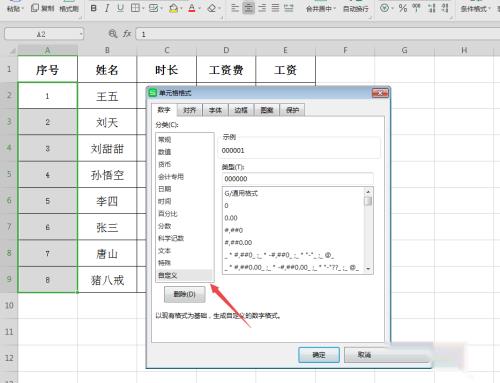Viewport: 500px width, 383px height.
Task: Click type list scroll up arrow
Action: coord(368,192)
